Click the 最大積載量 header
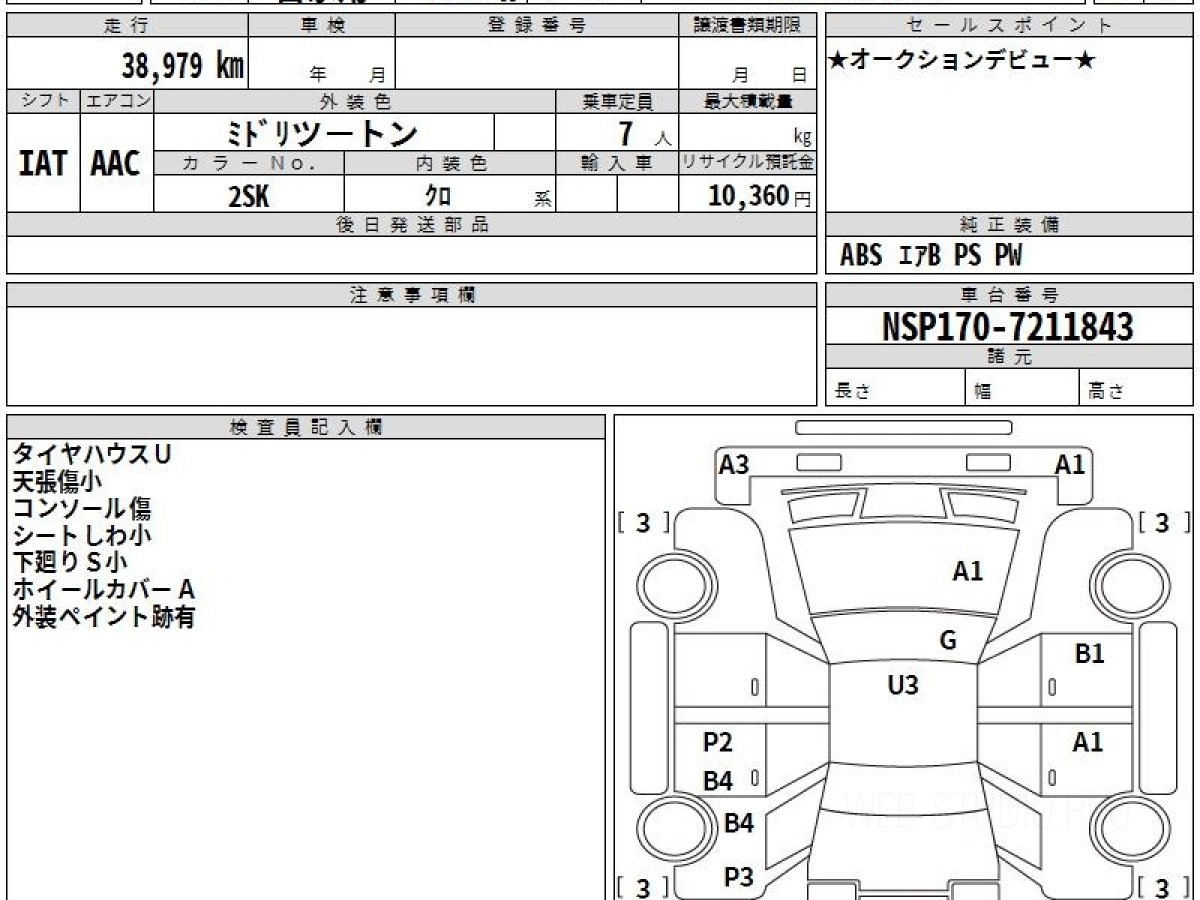 (748, 101)
